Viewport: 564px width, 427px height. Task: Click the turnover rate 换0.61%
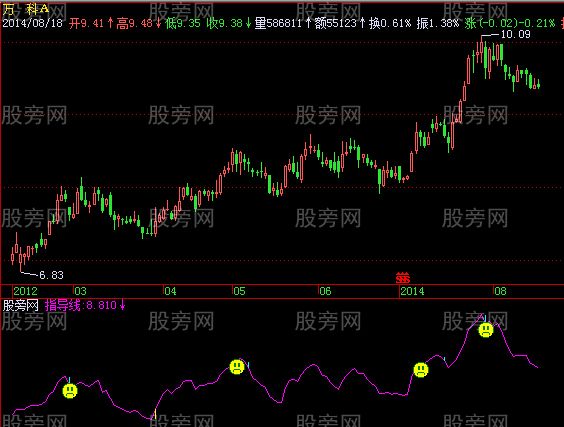[390, 23]
